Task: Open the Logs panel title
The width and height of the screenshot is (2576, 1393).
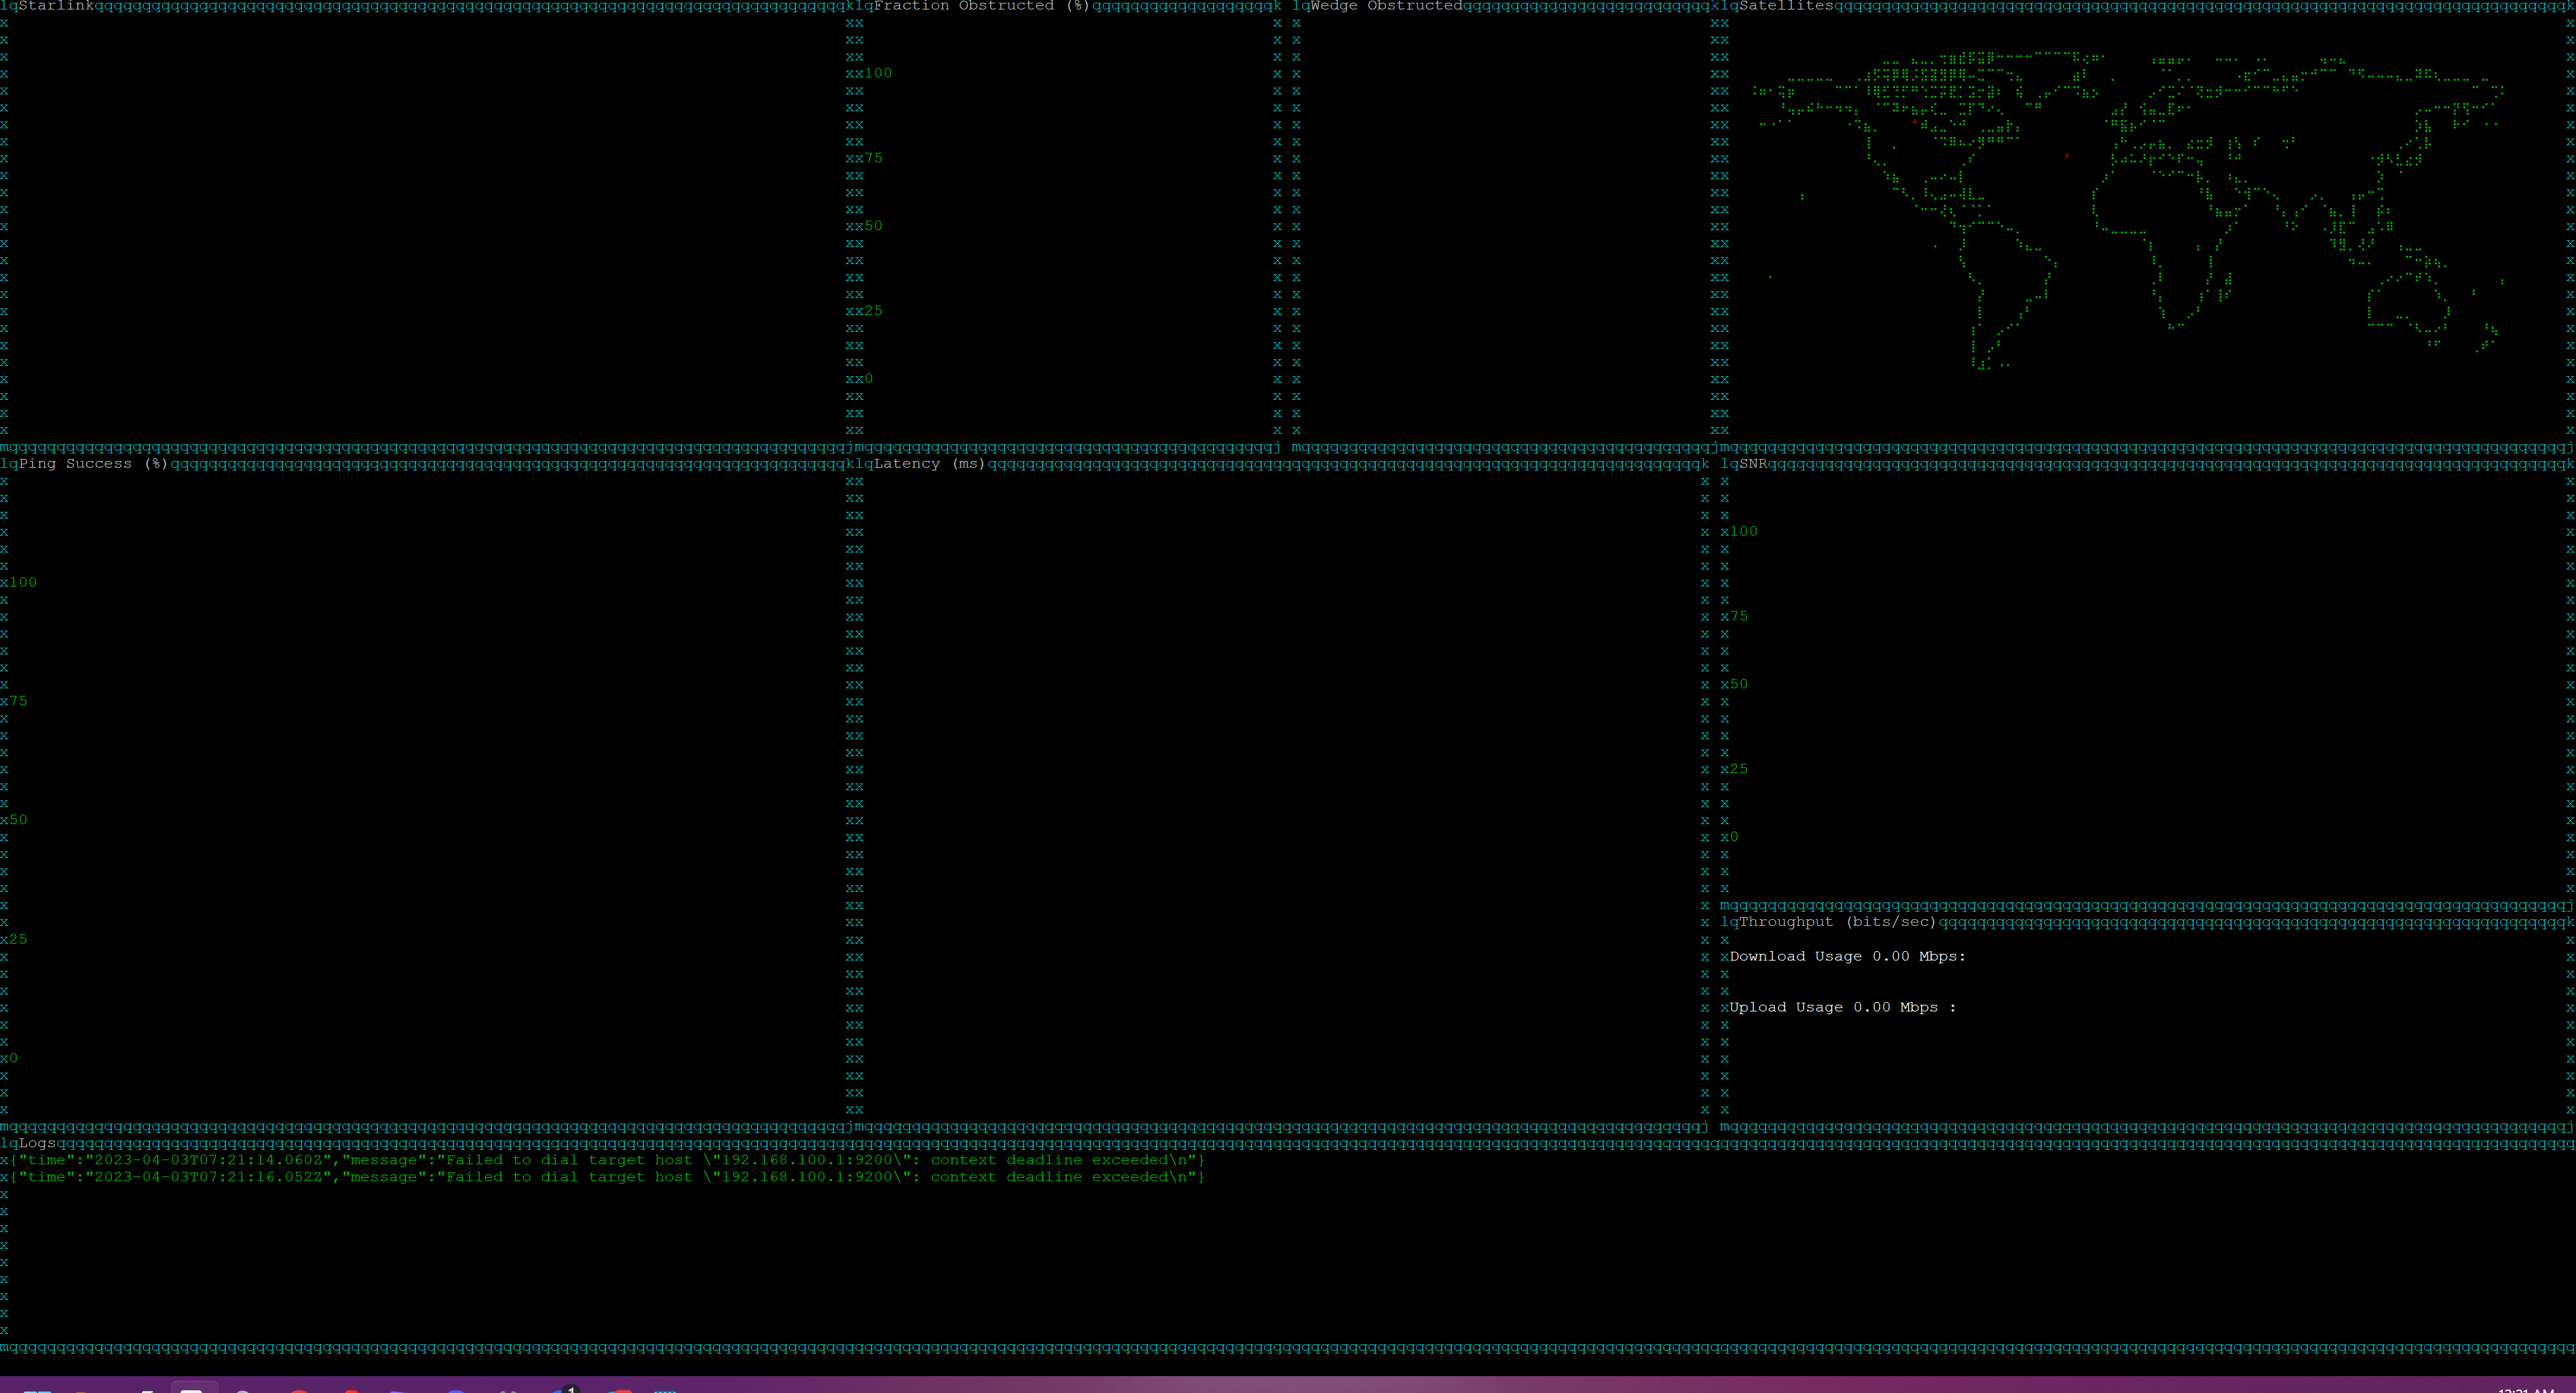Action: tap(38, 1142)
